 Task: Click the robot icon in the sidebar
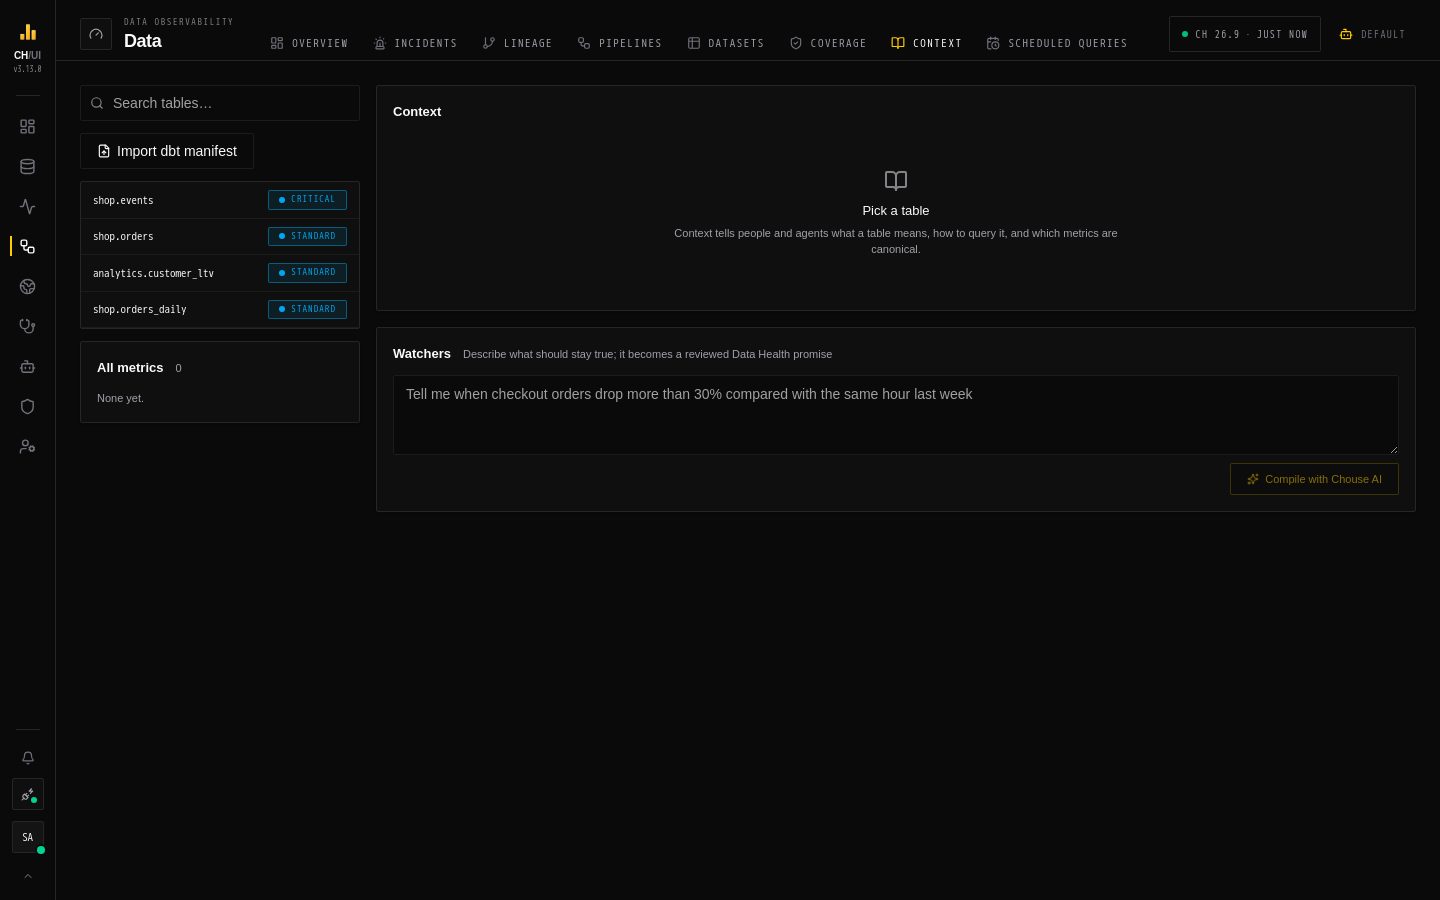27,367
